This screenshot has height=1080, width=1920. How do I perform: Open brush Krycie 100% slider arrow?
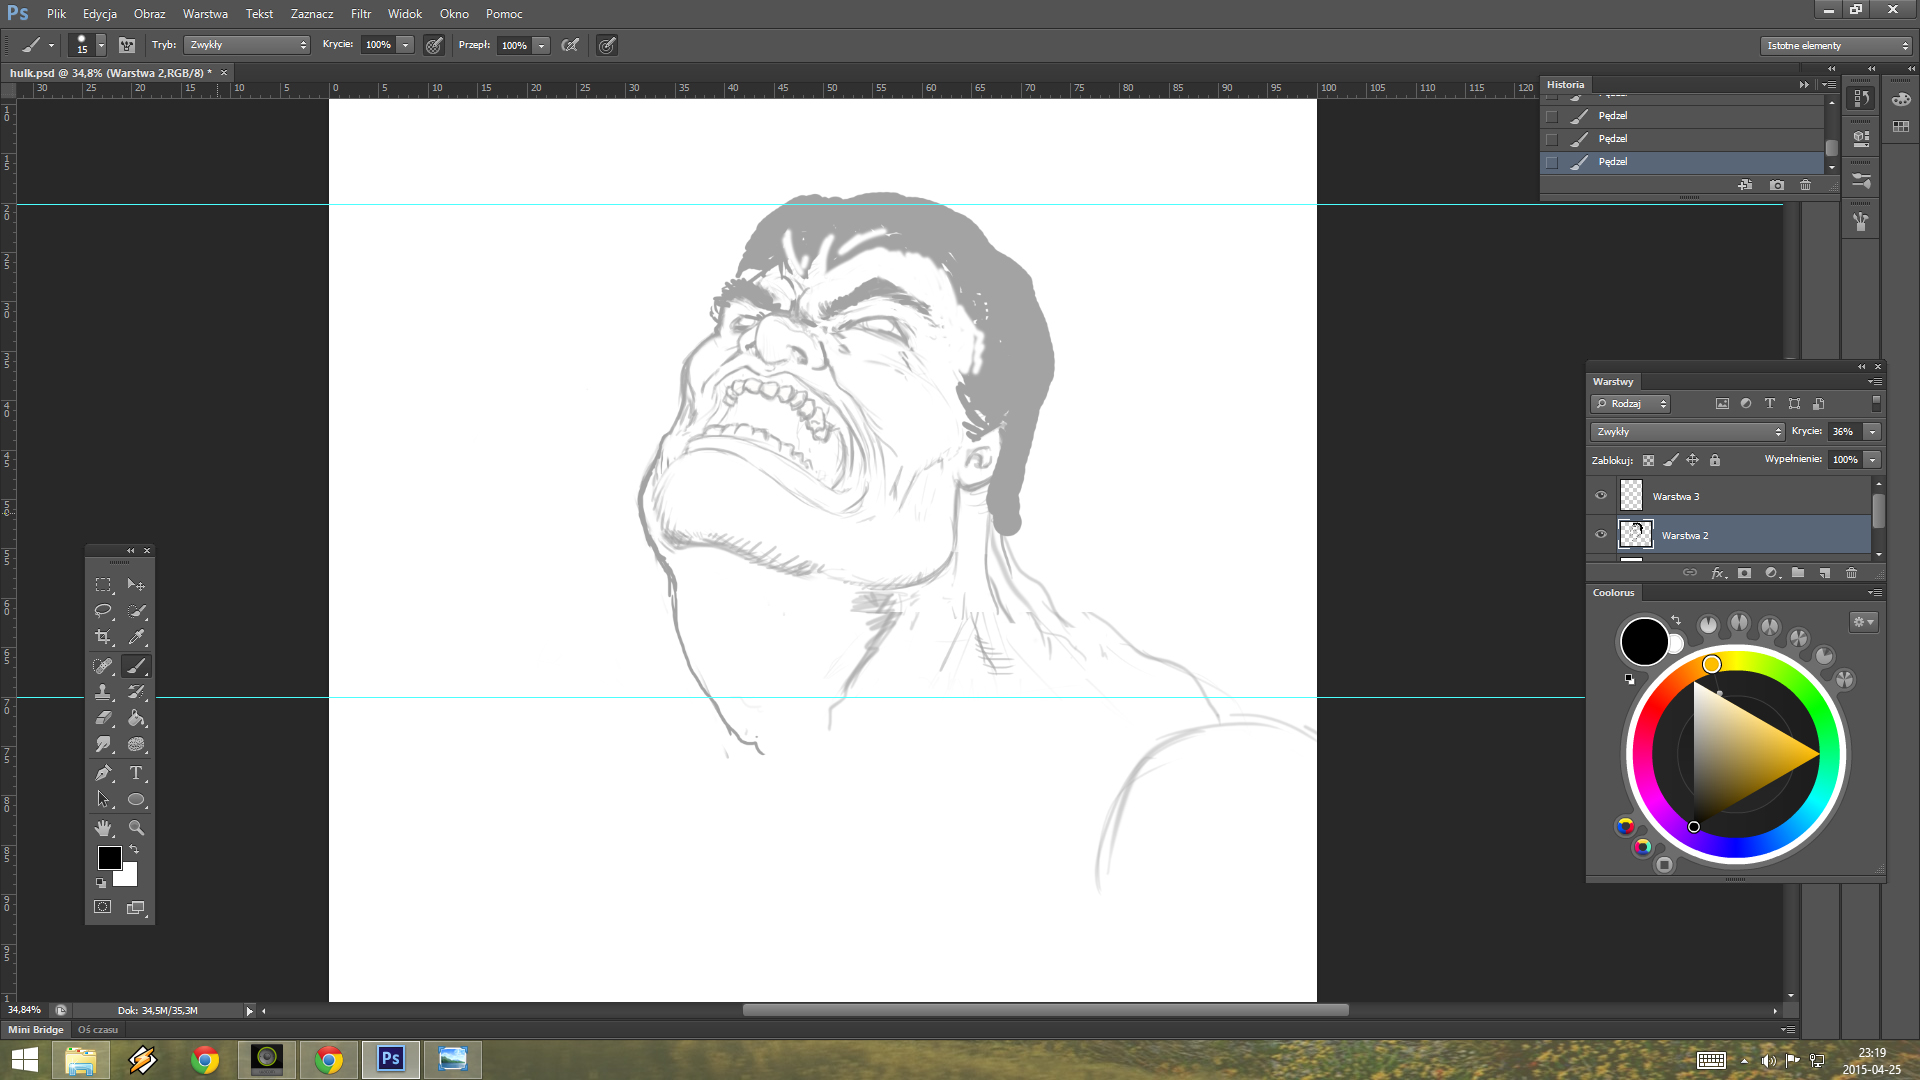pos(406,45)
